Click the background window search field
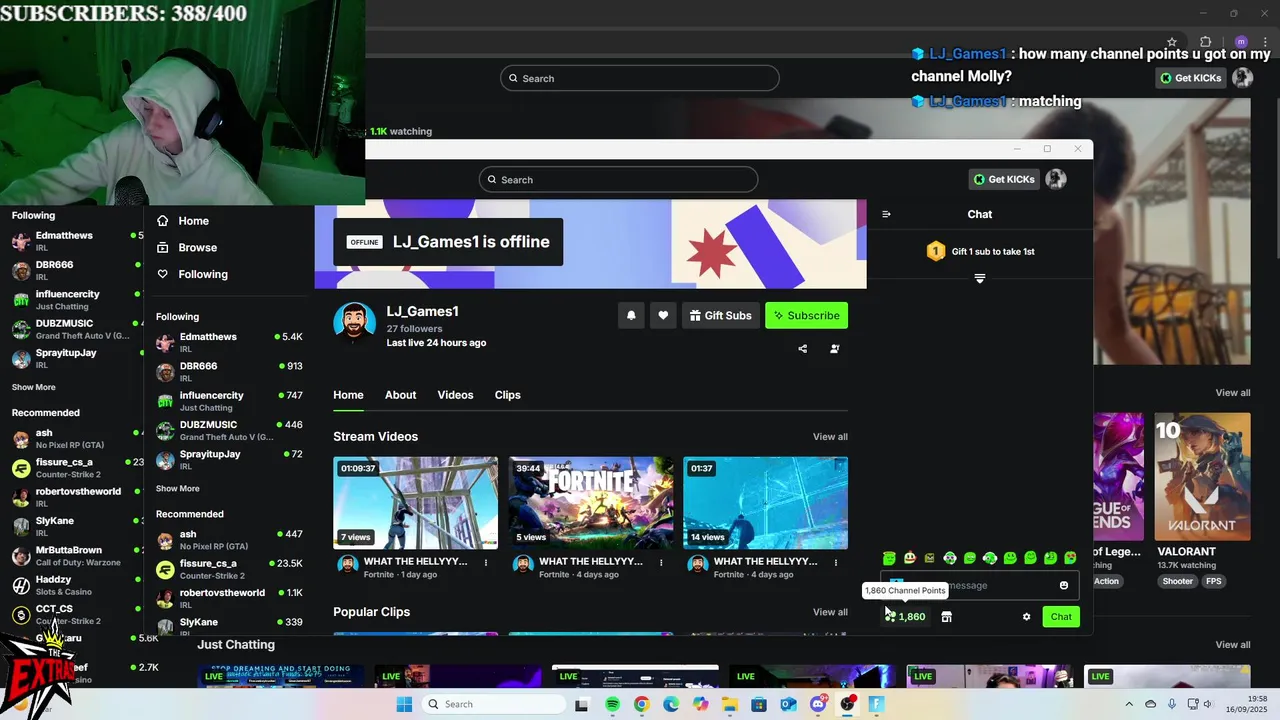Viewport: 1280px width, 720px height. [640, 78]
